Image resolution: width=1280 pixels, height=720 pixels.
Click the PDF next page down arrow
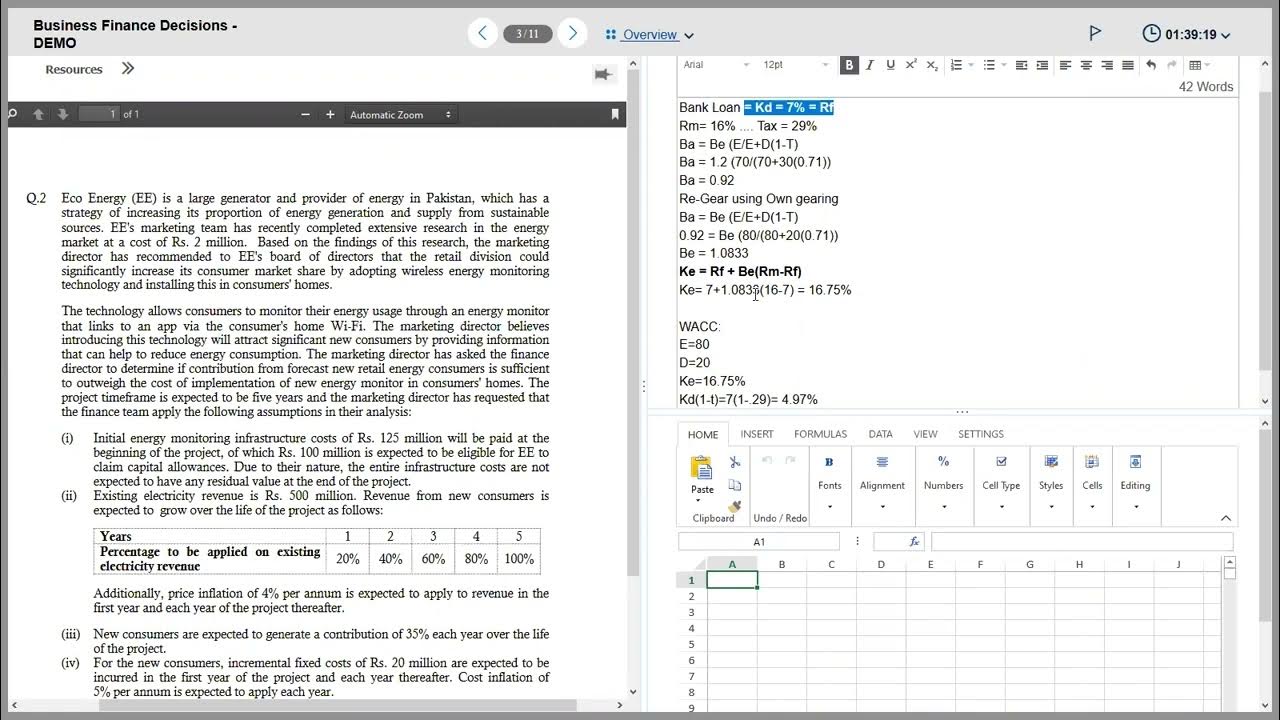[x=62, y=114]
